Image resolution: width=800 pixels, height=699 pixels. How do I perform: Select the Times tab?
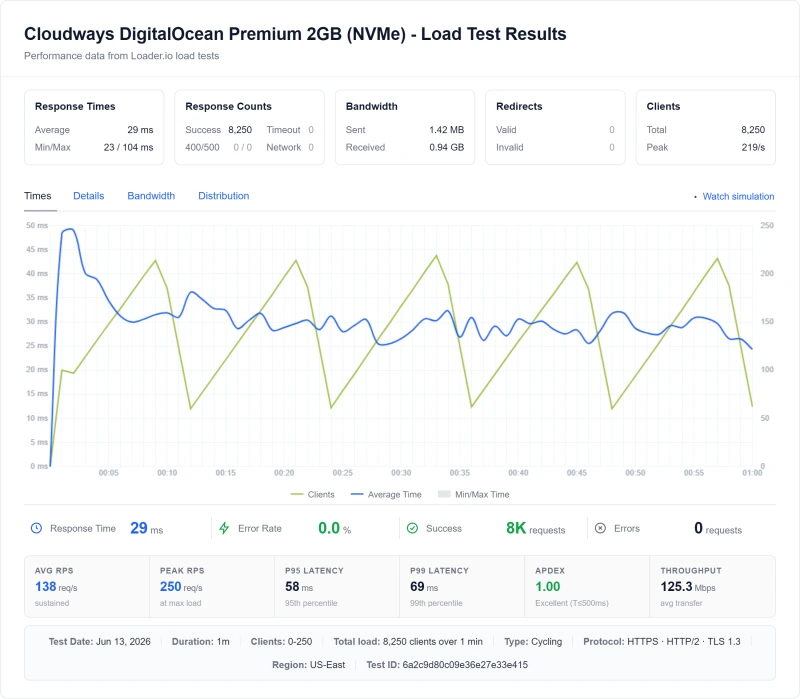(38, 196)
